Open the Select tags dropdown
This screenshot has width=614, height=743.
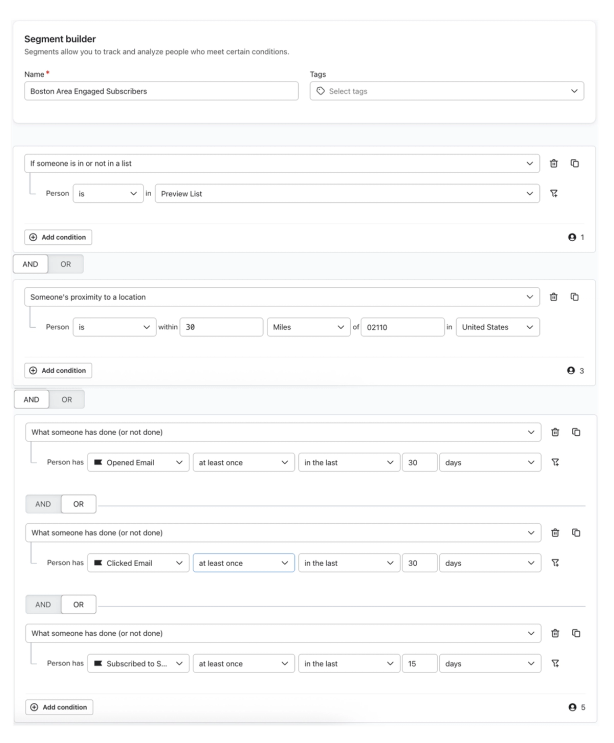click(x=447, y=91)
